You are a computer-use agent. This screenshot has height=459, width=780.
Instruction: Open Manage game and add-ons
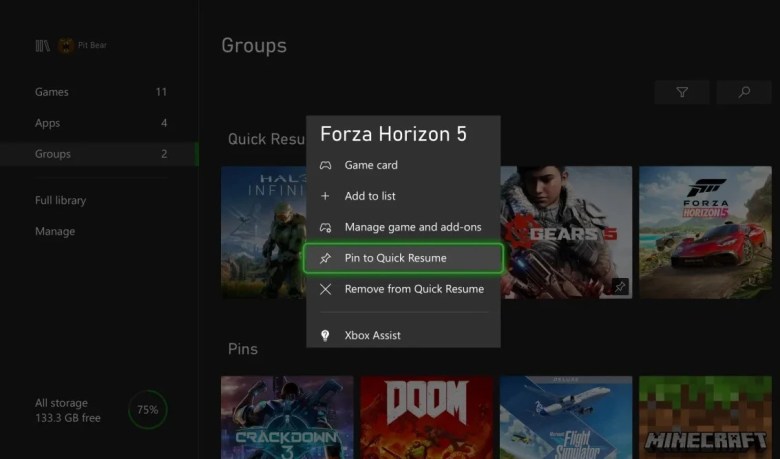(x=403, y=227)
